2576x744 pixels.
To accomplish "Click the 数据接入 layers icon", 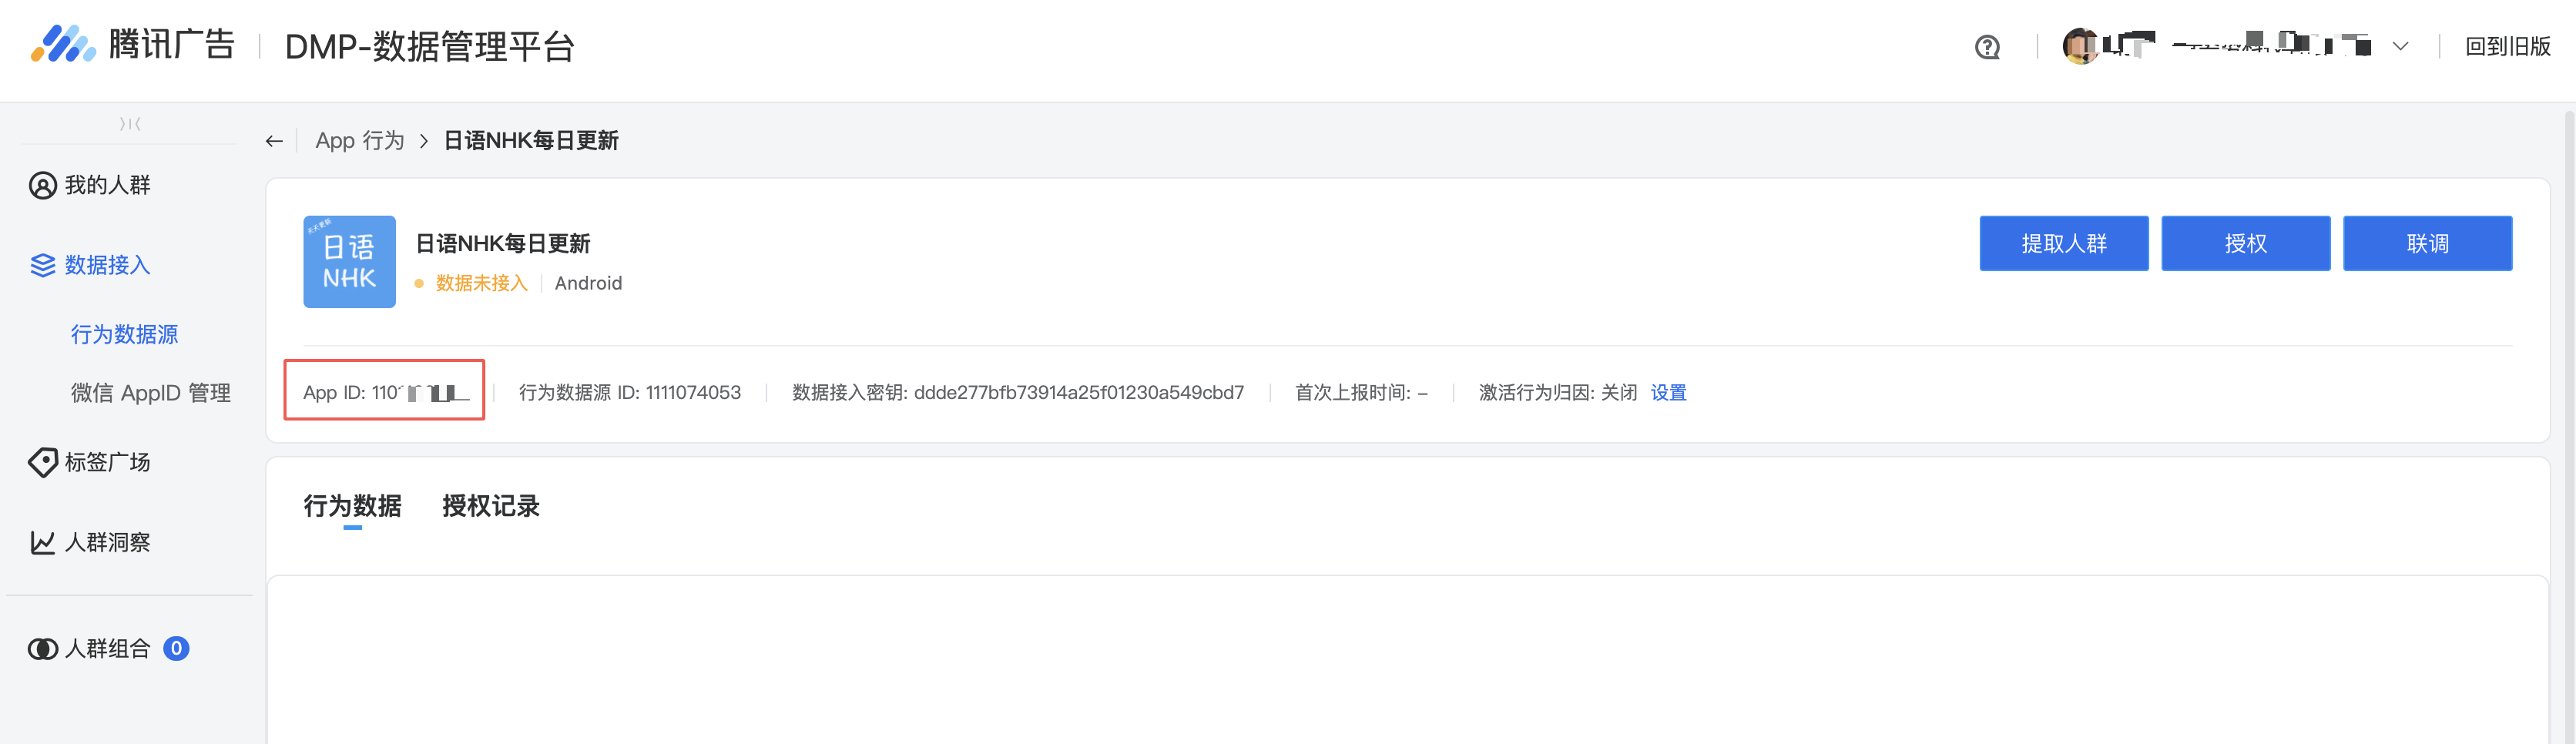I will [x=42, y=265].
